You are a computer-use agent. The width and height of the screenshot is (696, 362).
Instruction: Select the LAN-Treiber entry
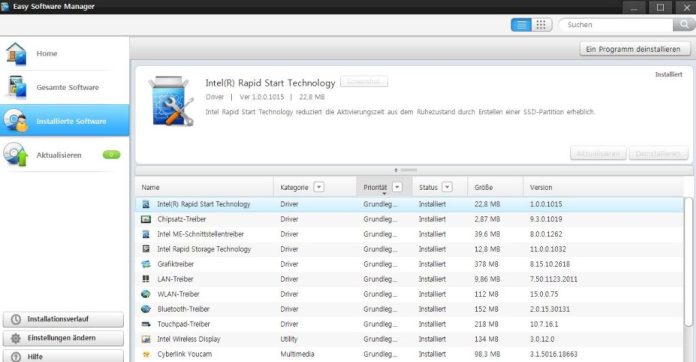(409, 279)
